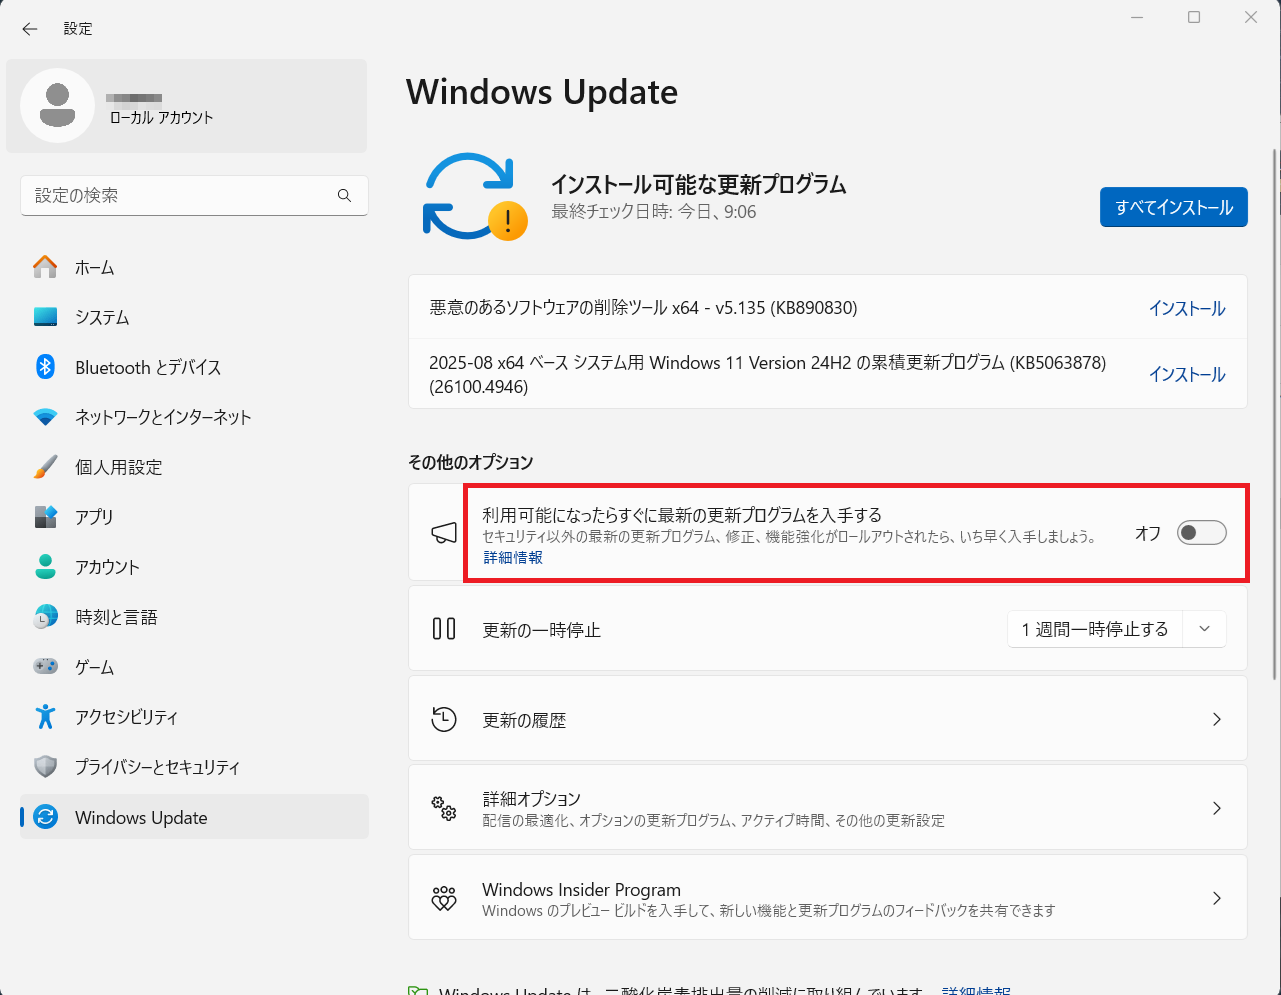1281x995 pixels.
Task: Open Windows Insider Program via its chevron
Action: point(1217,898)
